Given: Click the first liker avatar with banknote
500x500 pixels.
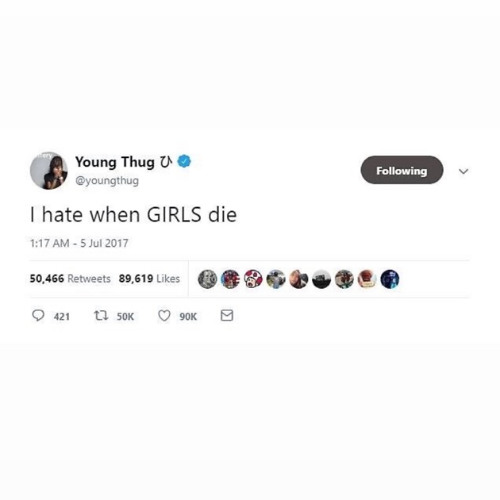Looking at the screenshot, I should [x=207, y=279].
